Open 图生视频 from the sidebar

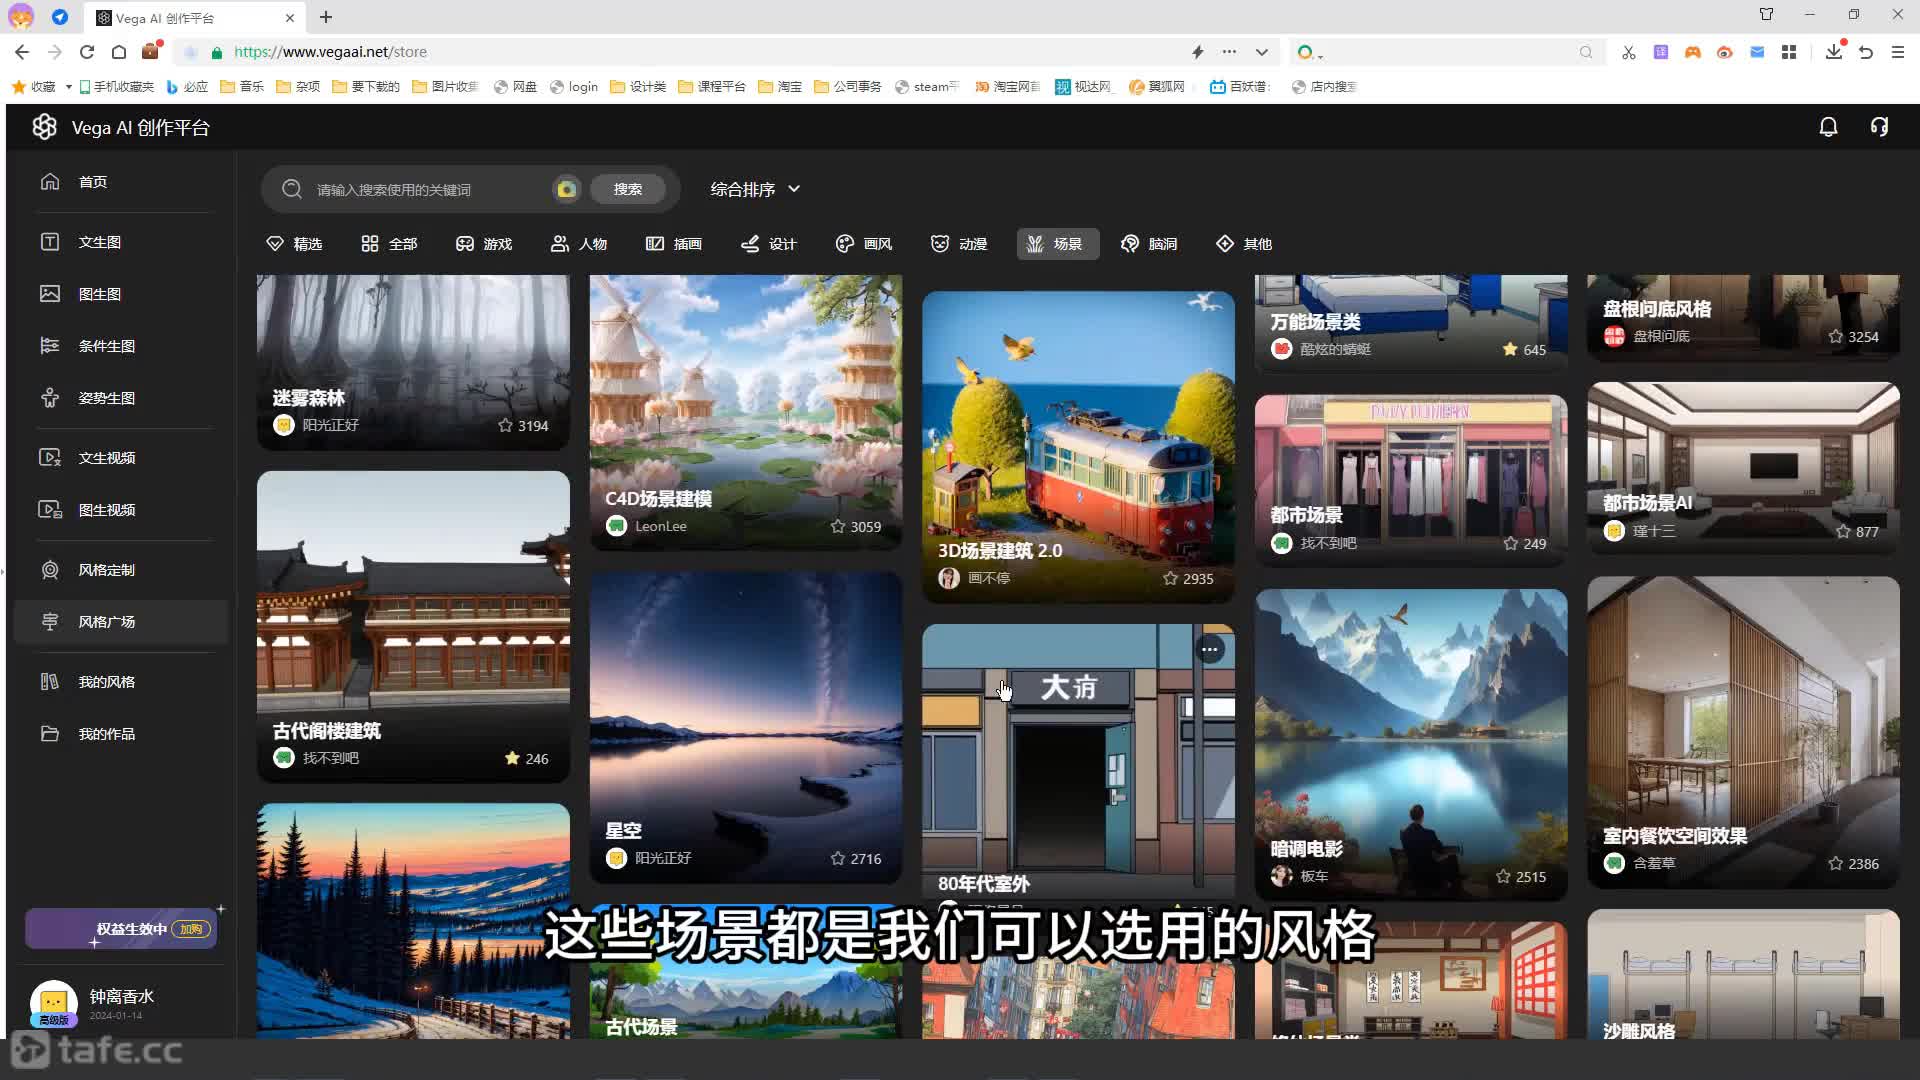(106, 510)
